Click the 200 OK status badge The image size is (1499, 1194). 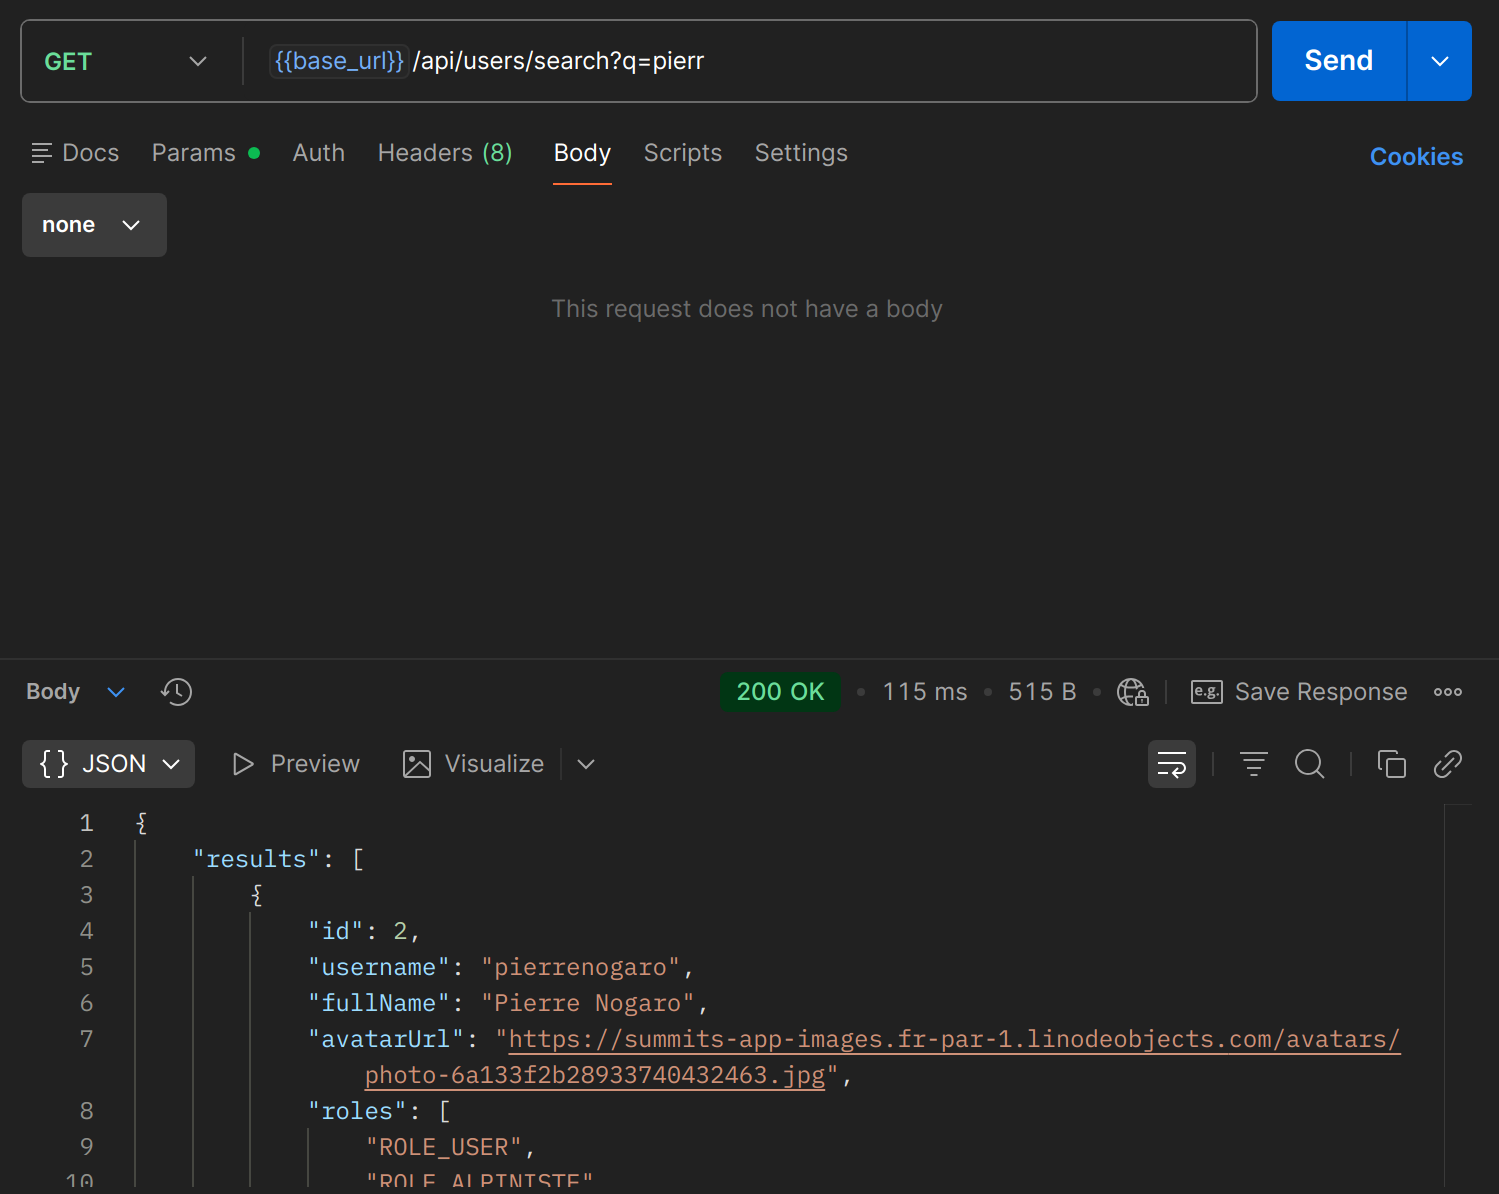click(x=780, y=692)
